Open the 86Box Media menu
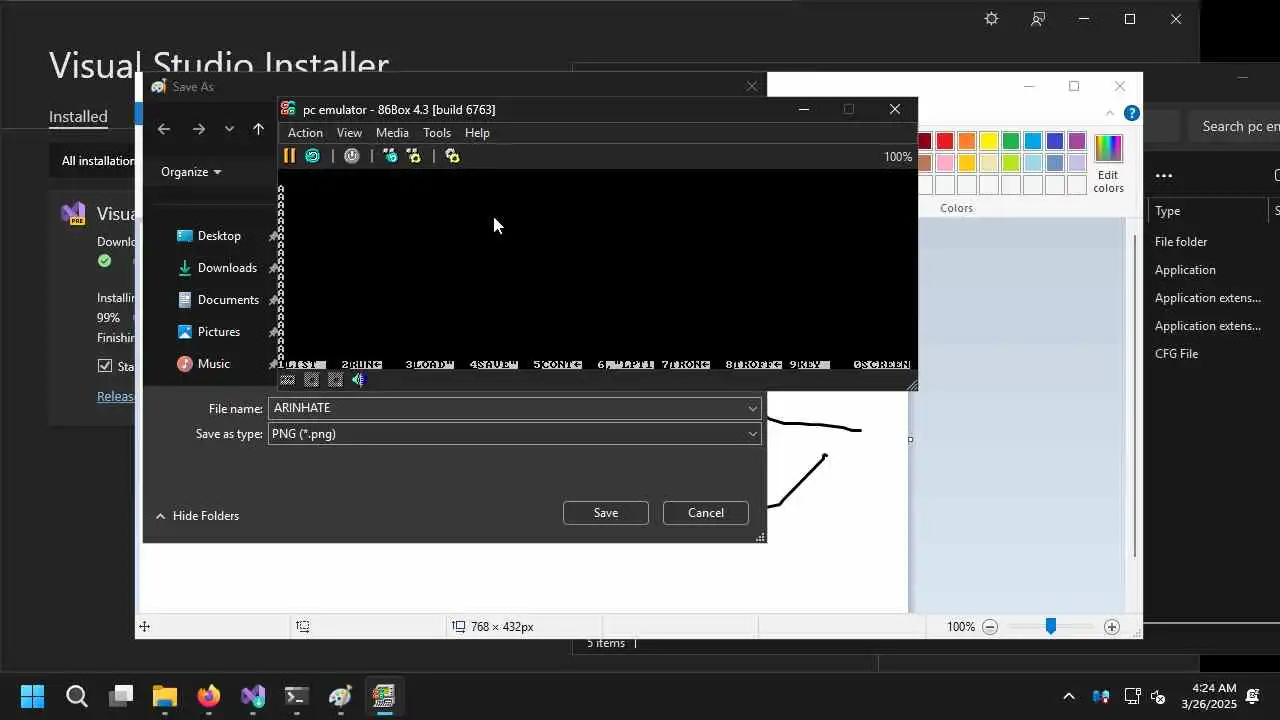This screenshot has height=720, width=1280. tap(392, 133)
